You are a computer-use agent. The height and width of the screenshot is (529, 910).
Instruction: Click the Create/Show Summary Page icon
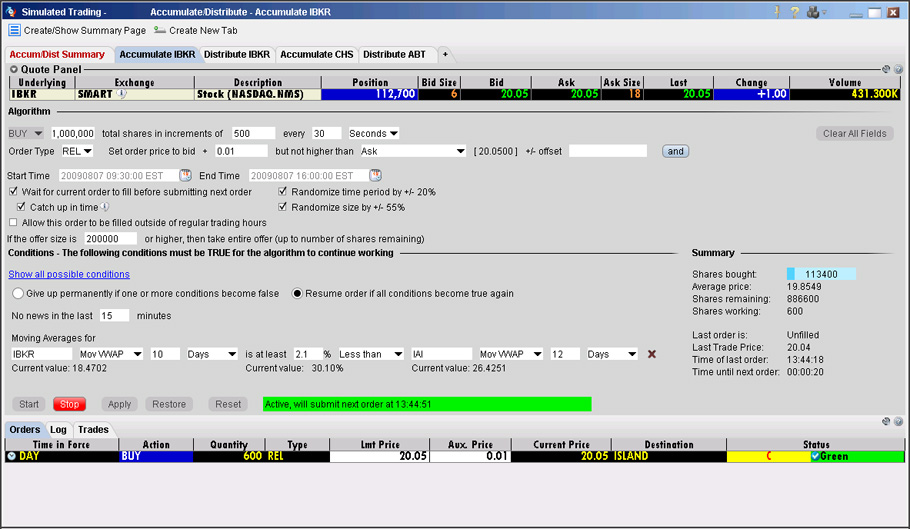tap(15, 30)
